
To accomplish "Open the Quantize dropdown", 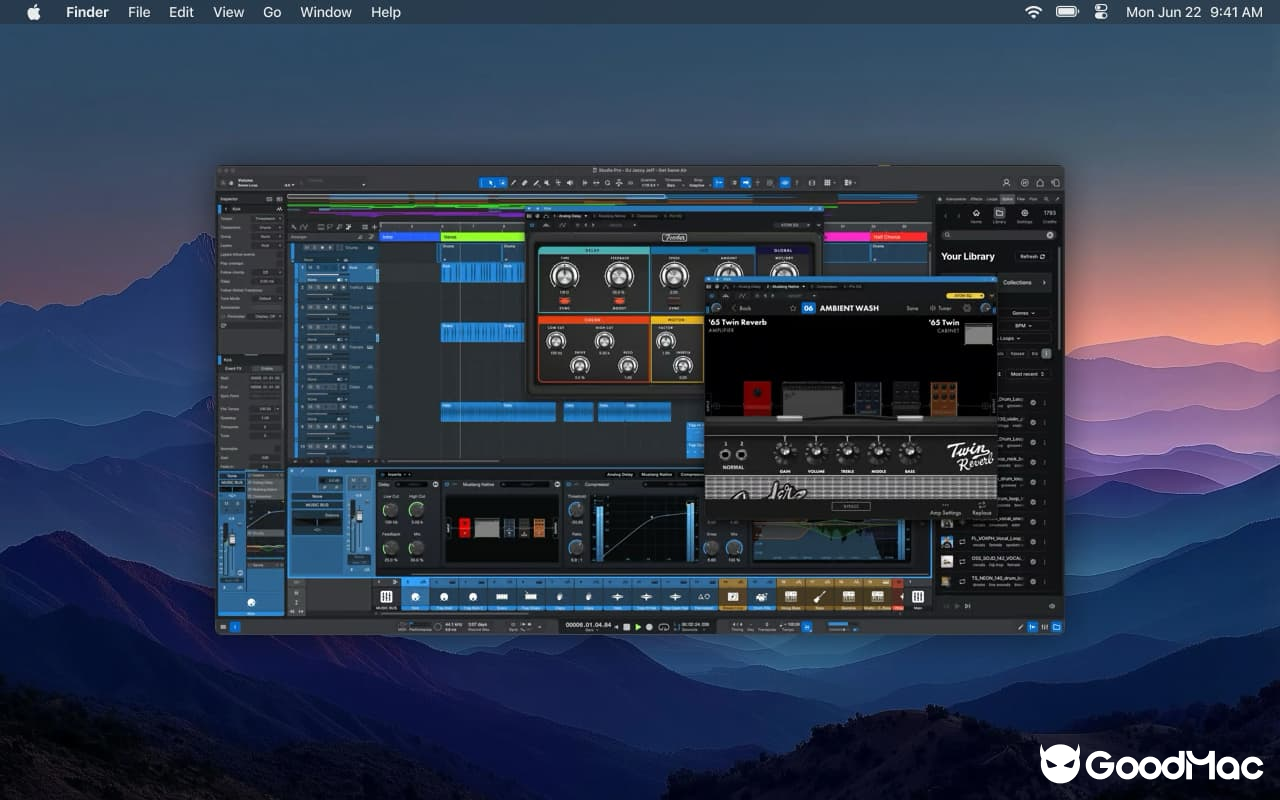I will pyautogui.click(x=650, y=183).
